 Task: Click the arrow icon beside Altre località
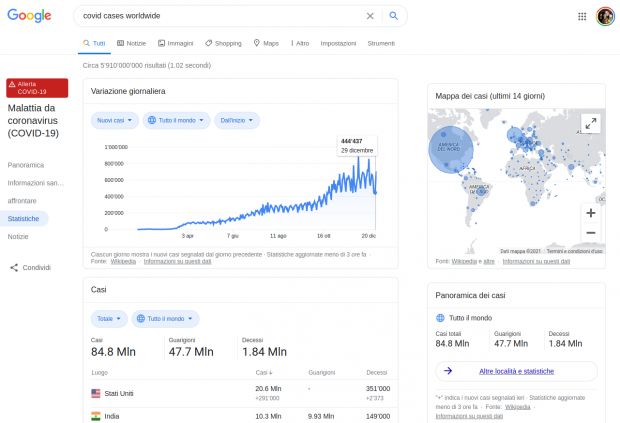[x=448, y=371]
